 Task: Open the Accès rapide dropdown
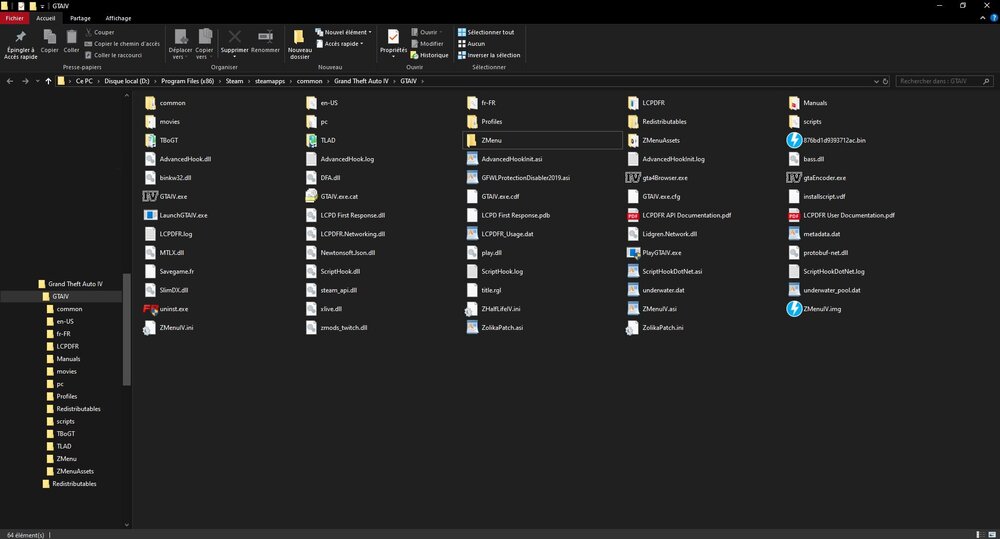point(340,43)
